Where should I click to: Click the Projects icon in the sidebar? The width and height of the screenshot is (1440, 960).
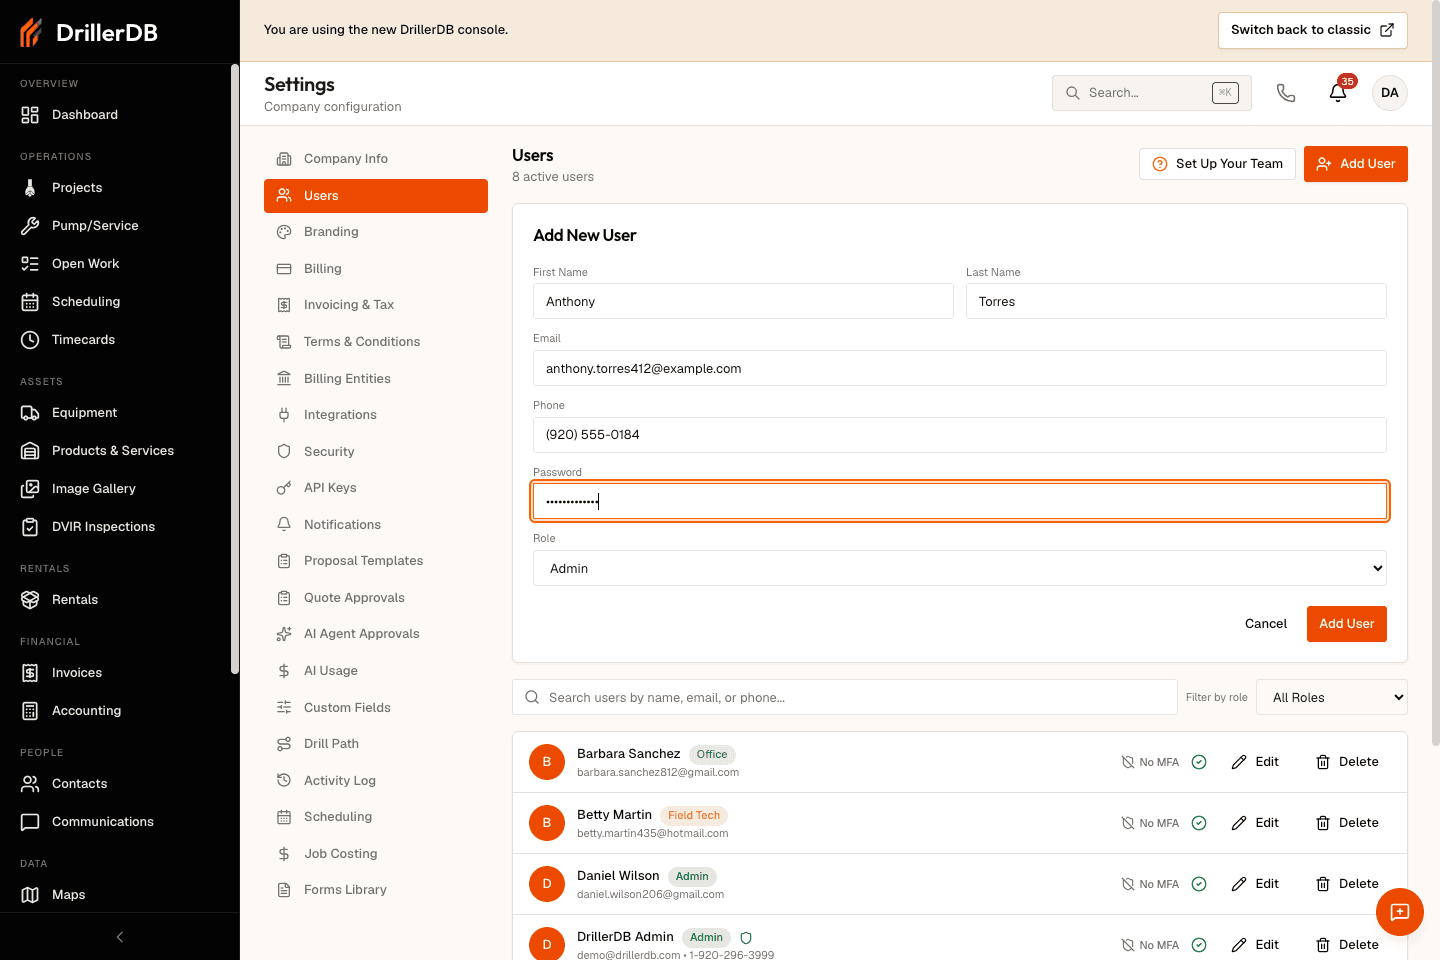(30, 188)
